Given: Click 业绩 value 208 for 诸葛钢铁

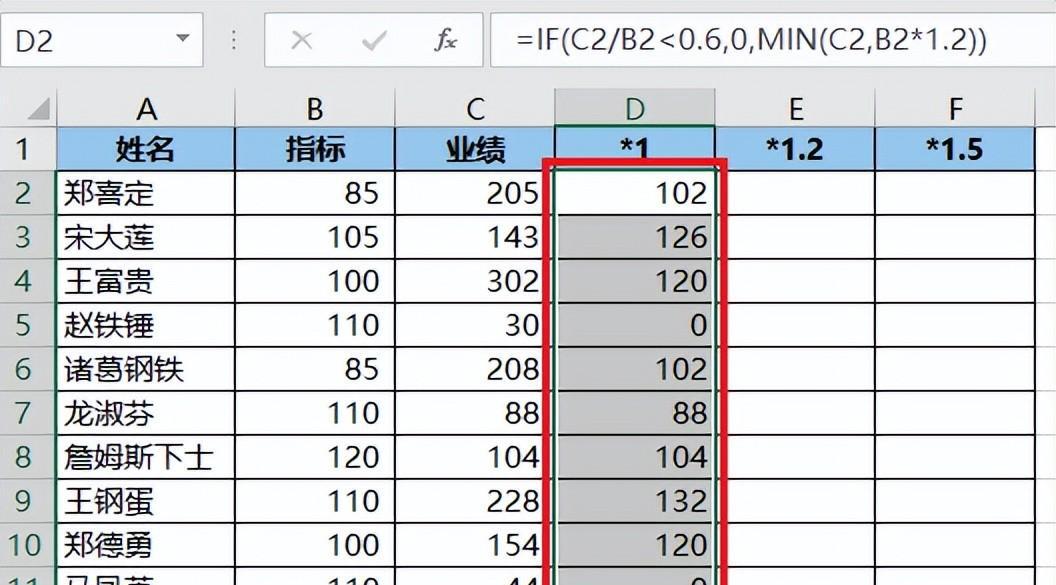Looking at the screenshot, I should pos(475,369).
